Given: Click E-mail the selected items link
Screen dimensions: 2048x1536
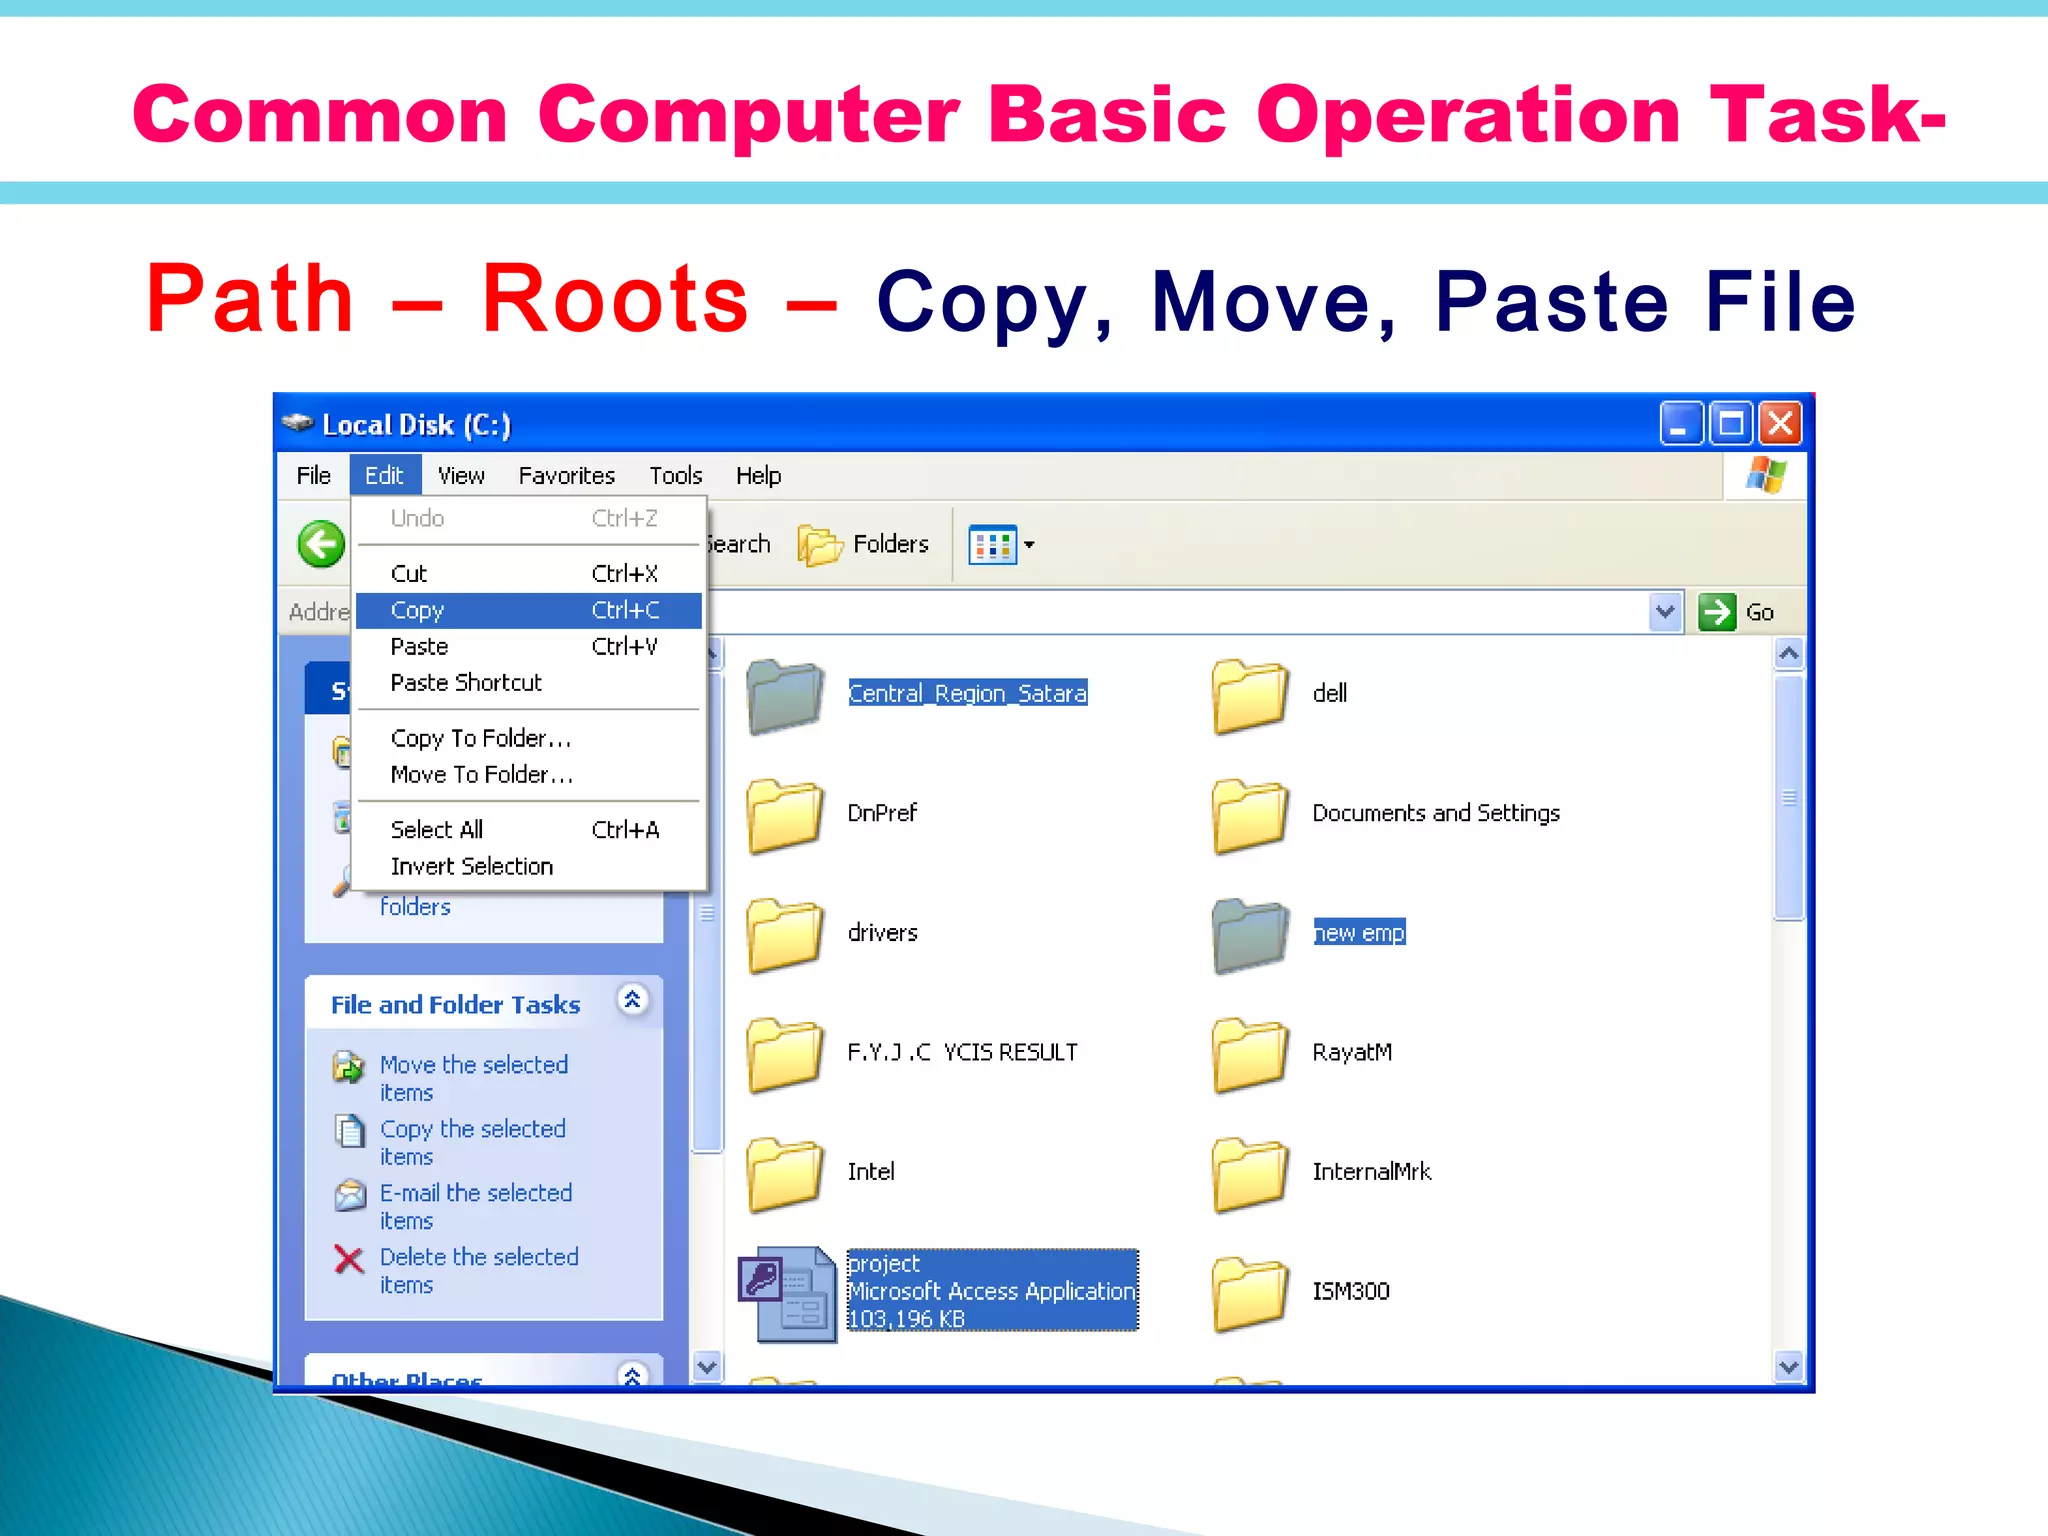Looking at the screenshot, I should pos(476,1206).
